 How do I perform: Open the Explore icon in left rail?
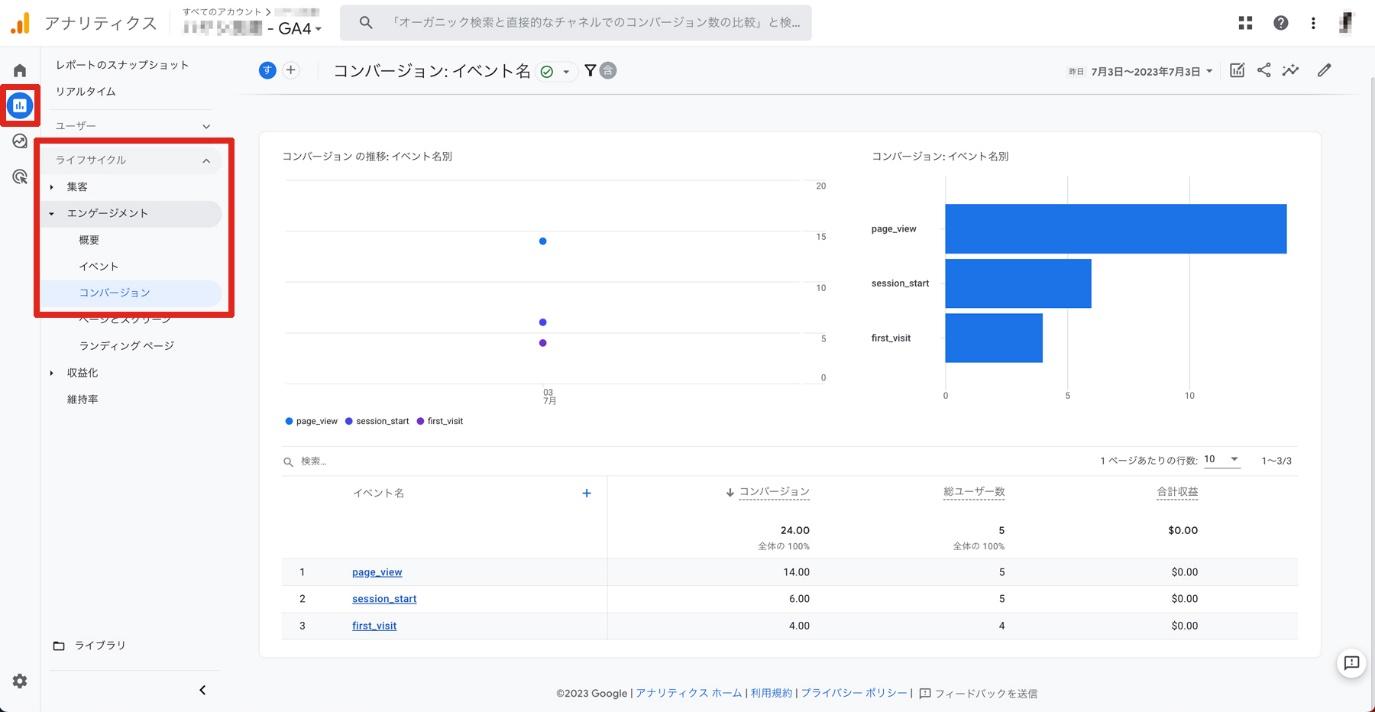[19, 141]
